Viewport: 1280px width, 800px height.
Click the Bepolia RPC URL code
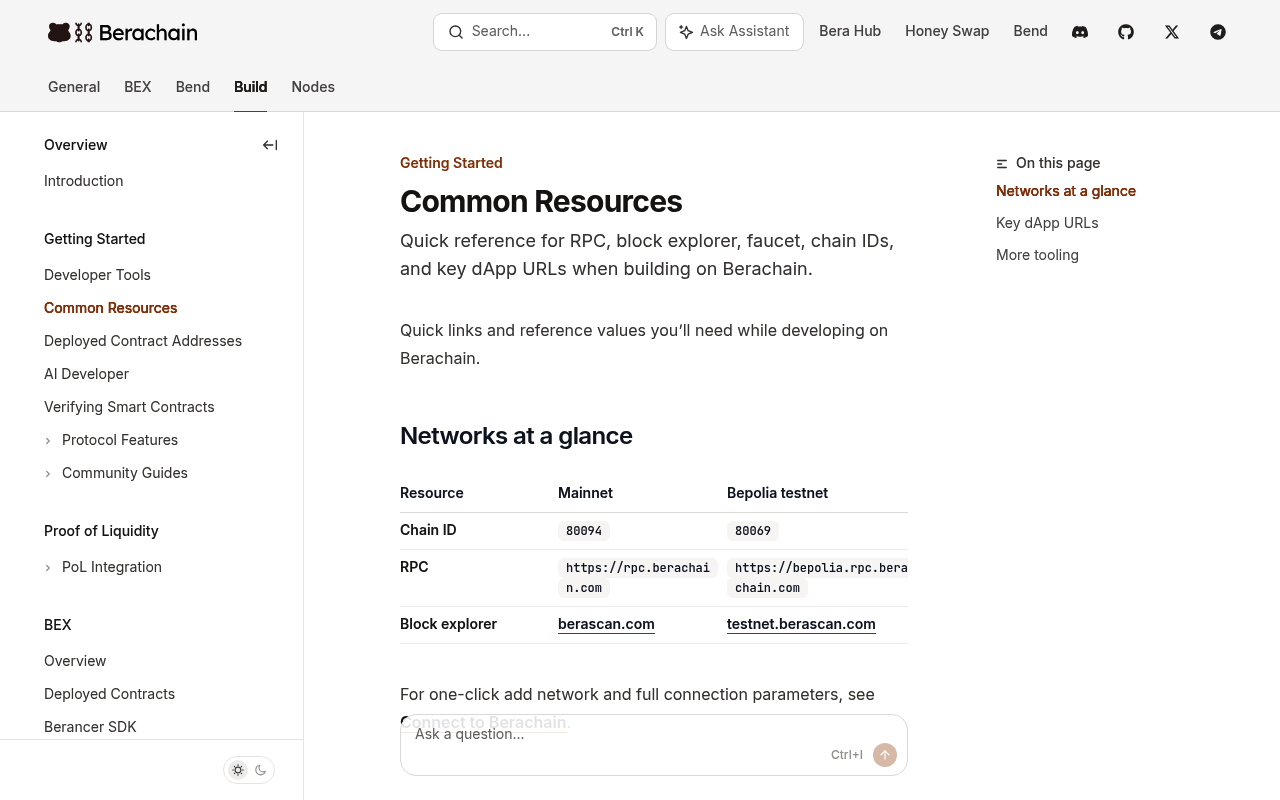coord(818,578)
